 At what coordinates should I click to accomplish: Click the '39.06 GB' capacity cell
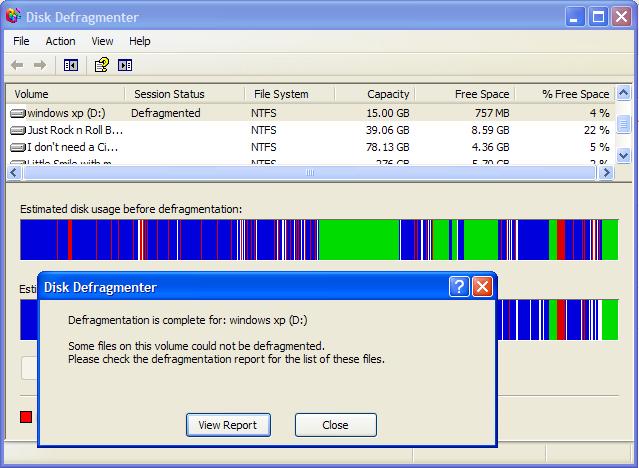click(388, 130)
